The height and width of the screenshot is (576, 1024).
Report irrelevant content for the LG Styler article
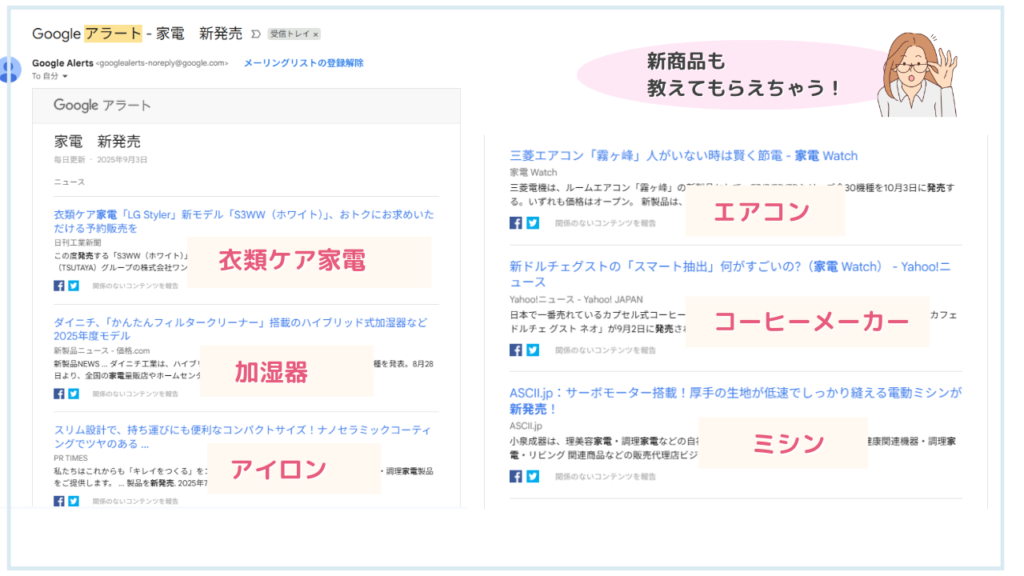click(x=135, y=285)
